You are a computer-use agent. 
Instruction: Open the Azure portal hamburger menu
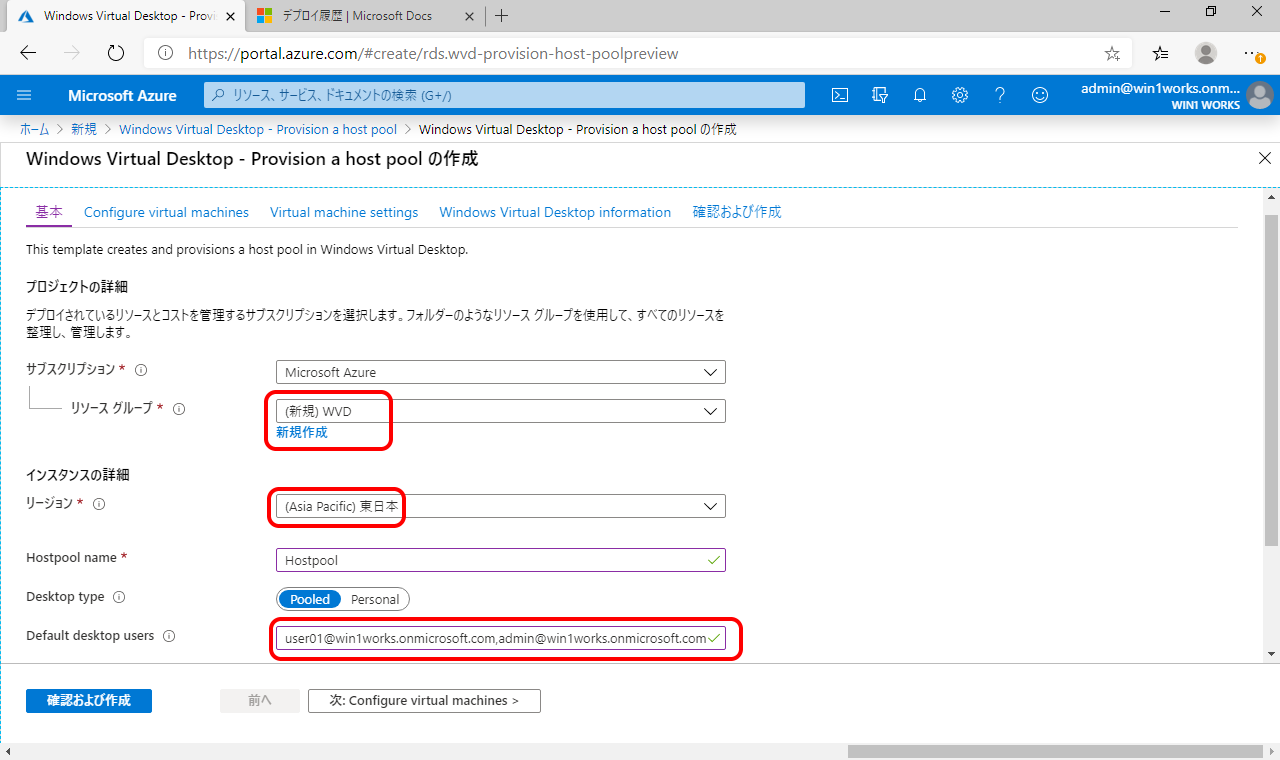pyautogui.click(x=25, y=95)
